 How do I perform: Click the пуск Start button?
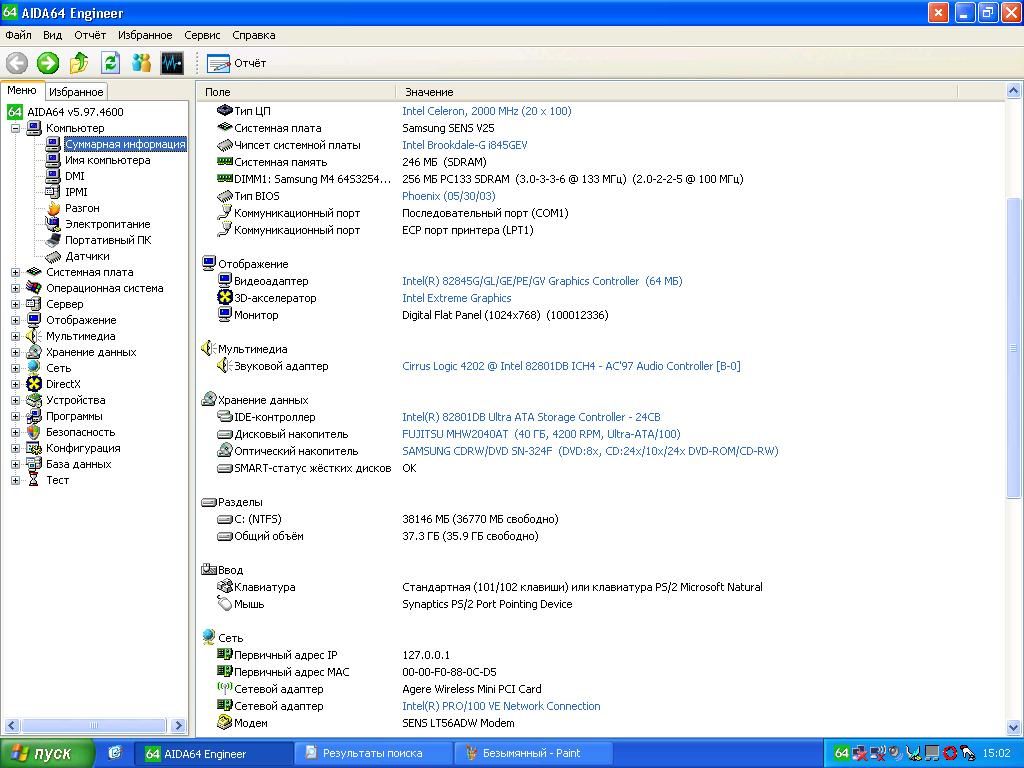click(x=46, y=753)
